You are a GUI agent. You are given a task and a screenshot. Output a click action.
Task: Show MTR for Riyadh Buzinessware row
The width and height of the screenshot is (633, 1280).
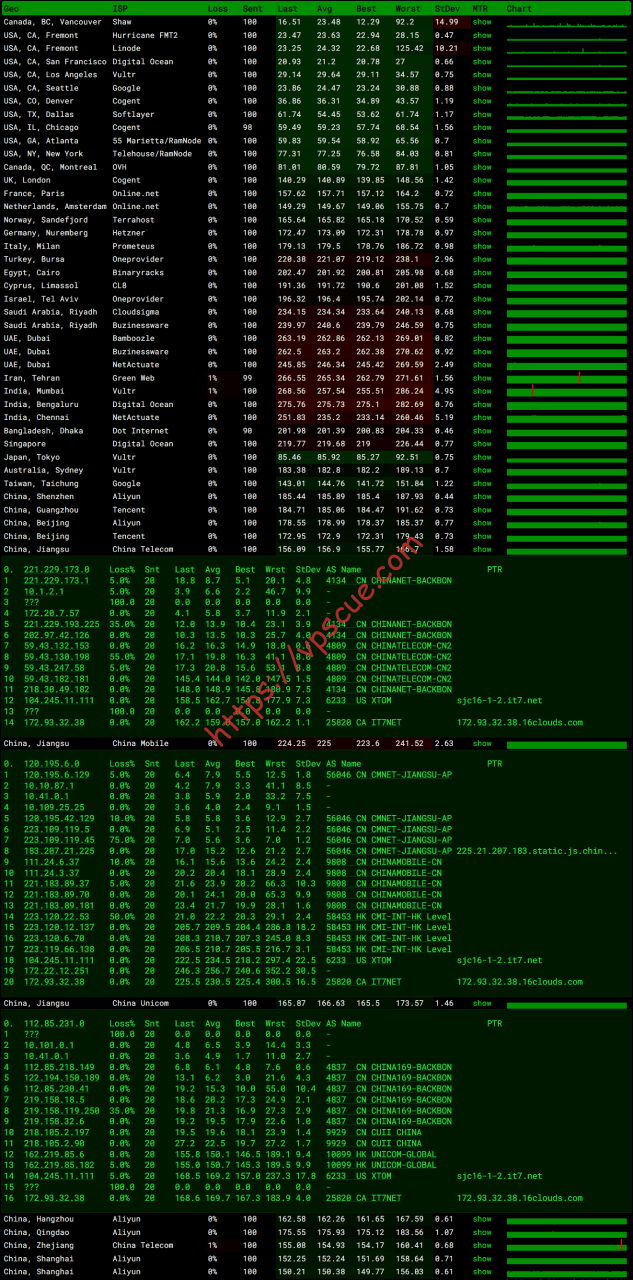482,325
